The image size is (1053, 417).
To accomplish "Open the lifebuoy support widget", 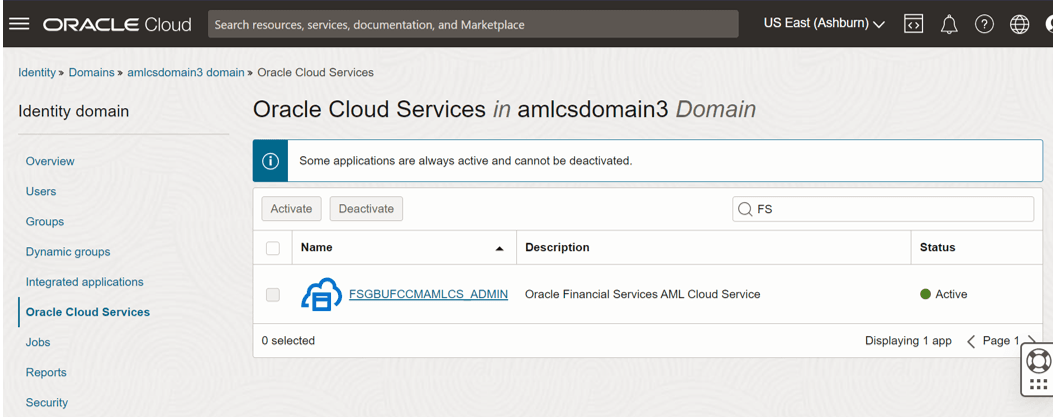I will tap(1038, 361).
